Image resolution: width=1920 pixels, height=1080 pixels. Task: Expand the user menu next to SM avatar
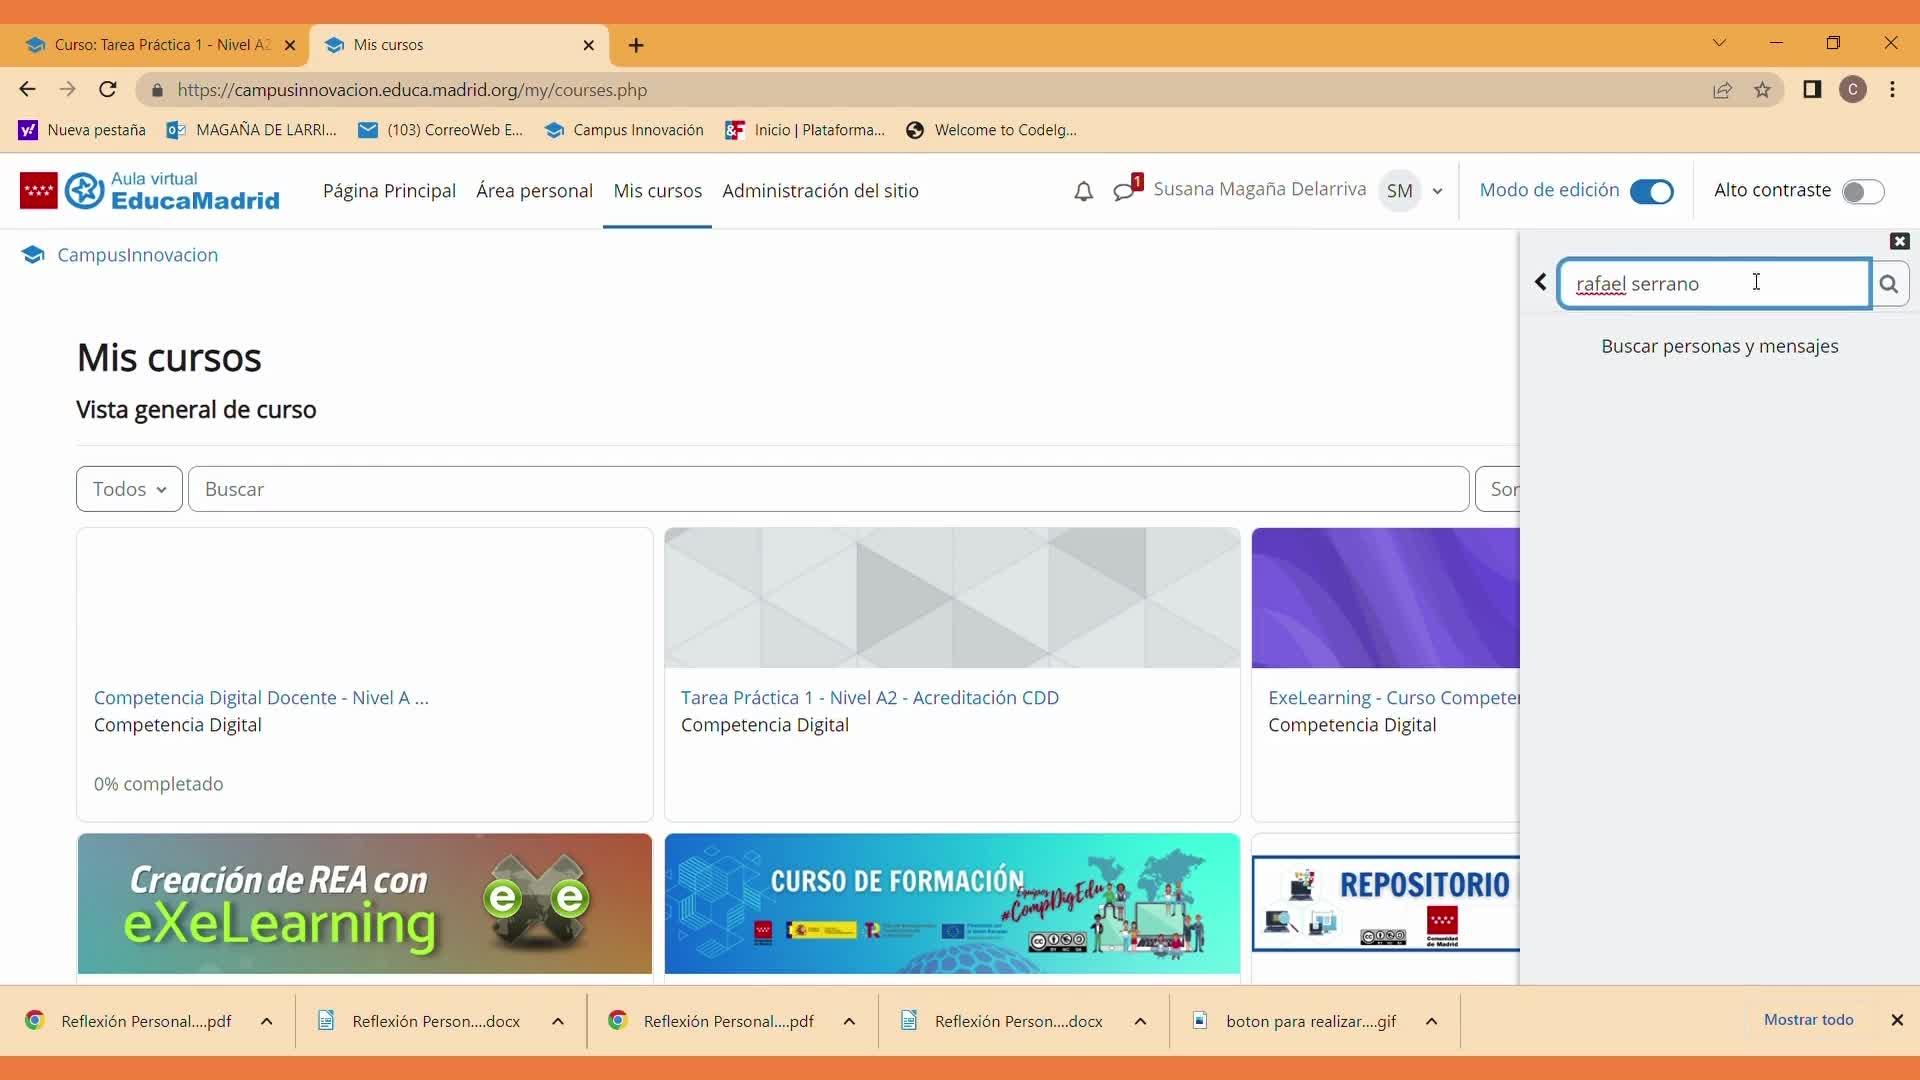tap(1437, 191)
